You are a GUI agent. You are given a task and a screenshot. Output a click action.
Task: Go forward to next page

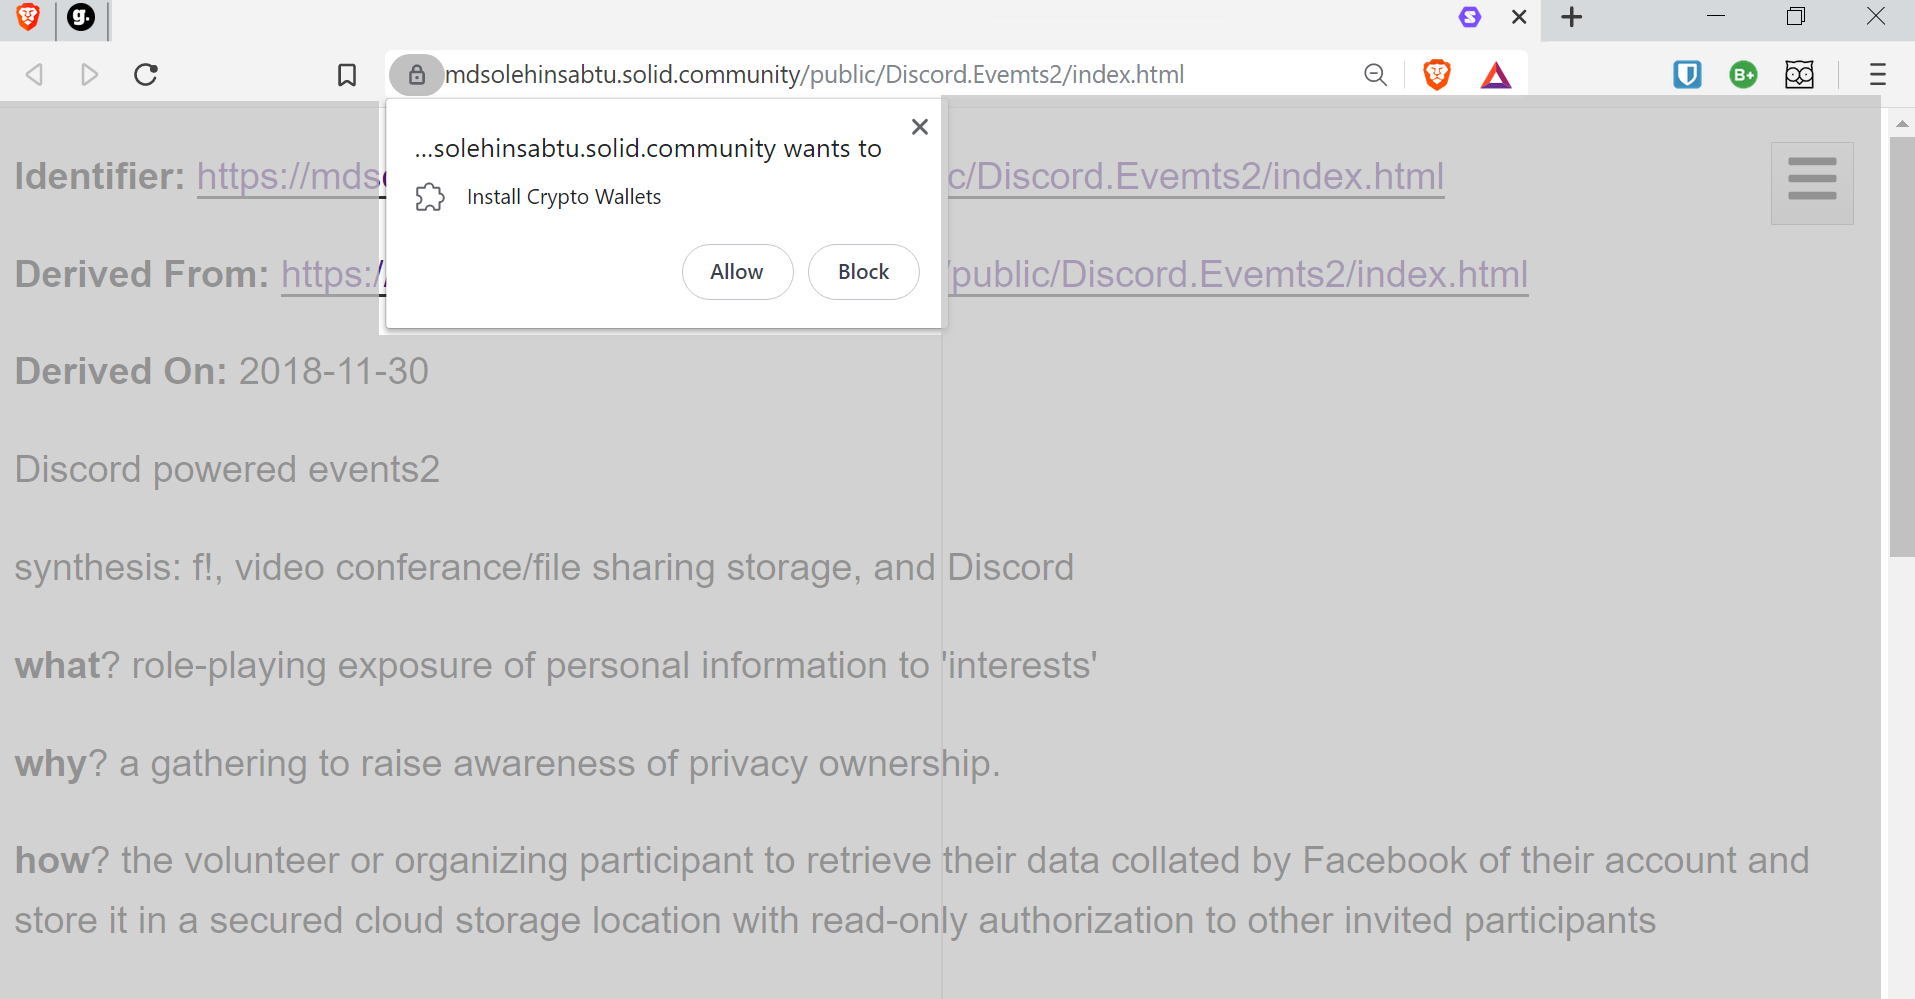point(90,75)
